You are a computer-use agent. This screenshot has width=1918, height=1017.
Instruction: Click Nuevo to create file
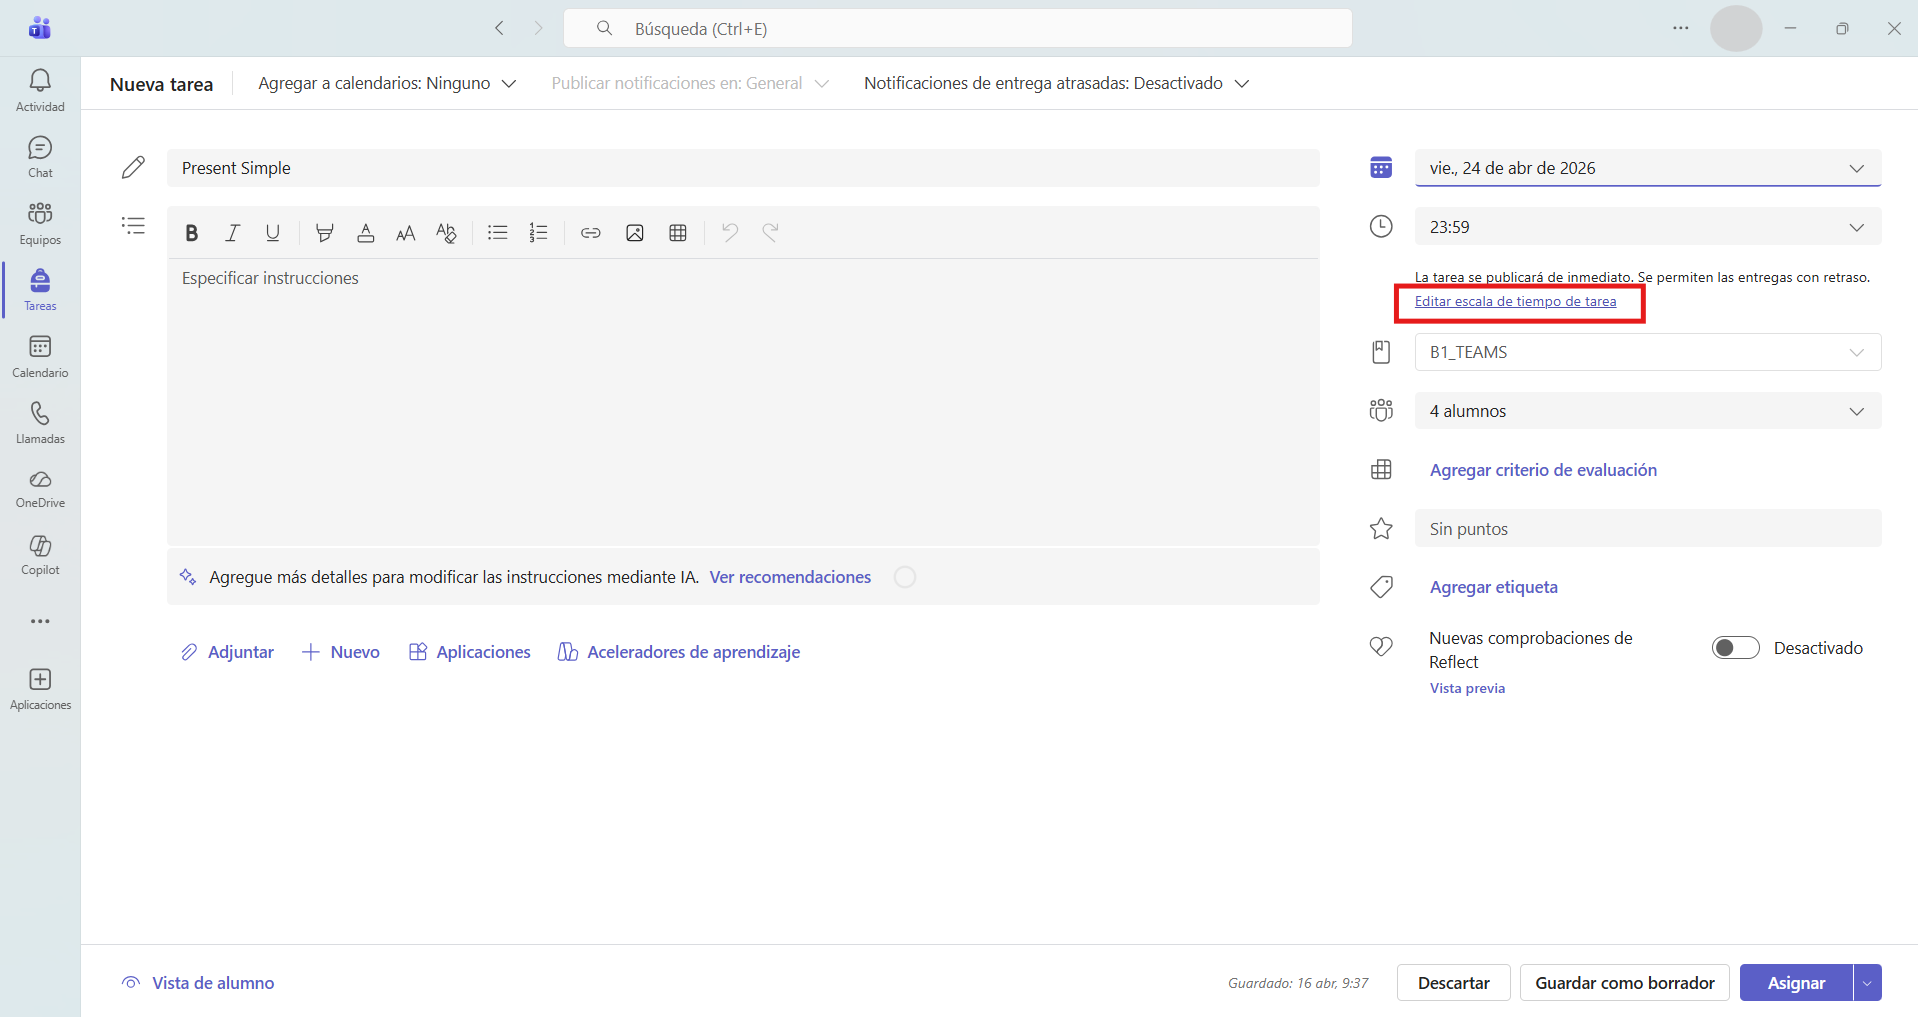(341, 652)
